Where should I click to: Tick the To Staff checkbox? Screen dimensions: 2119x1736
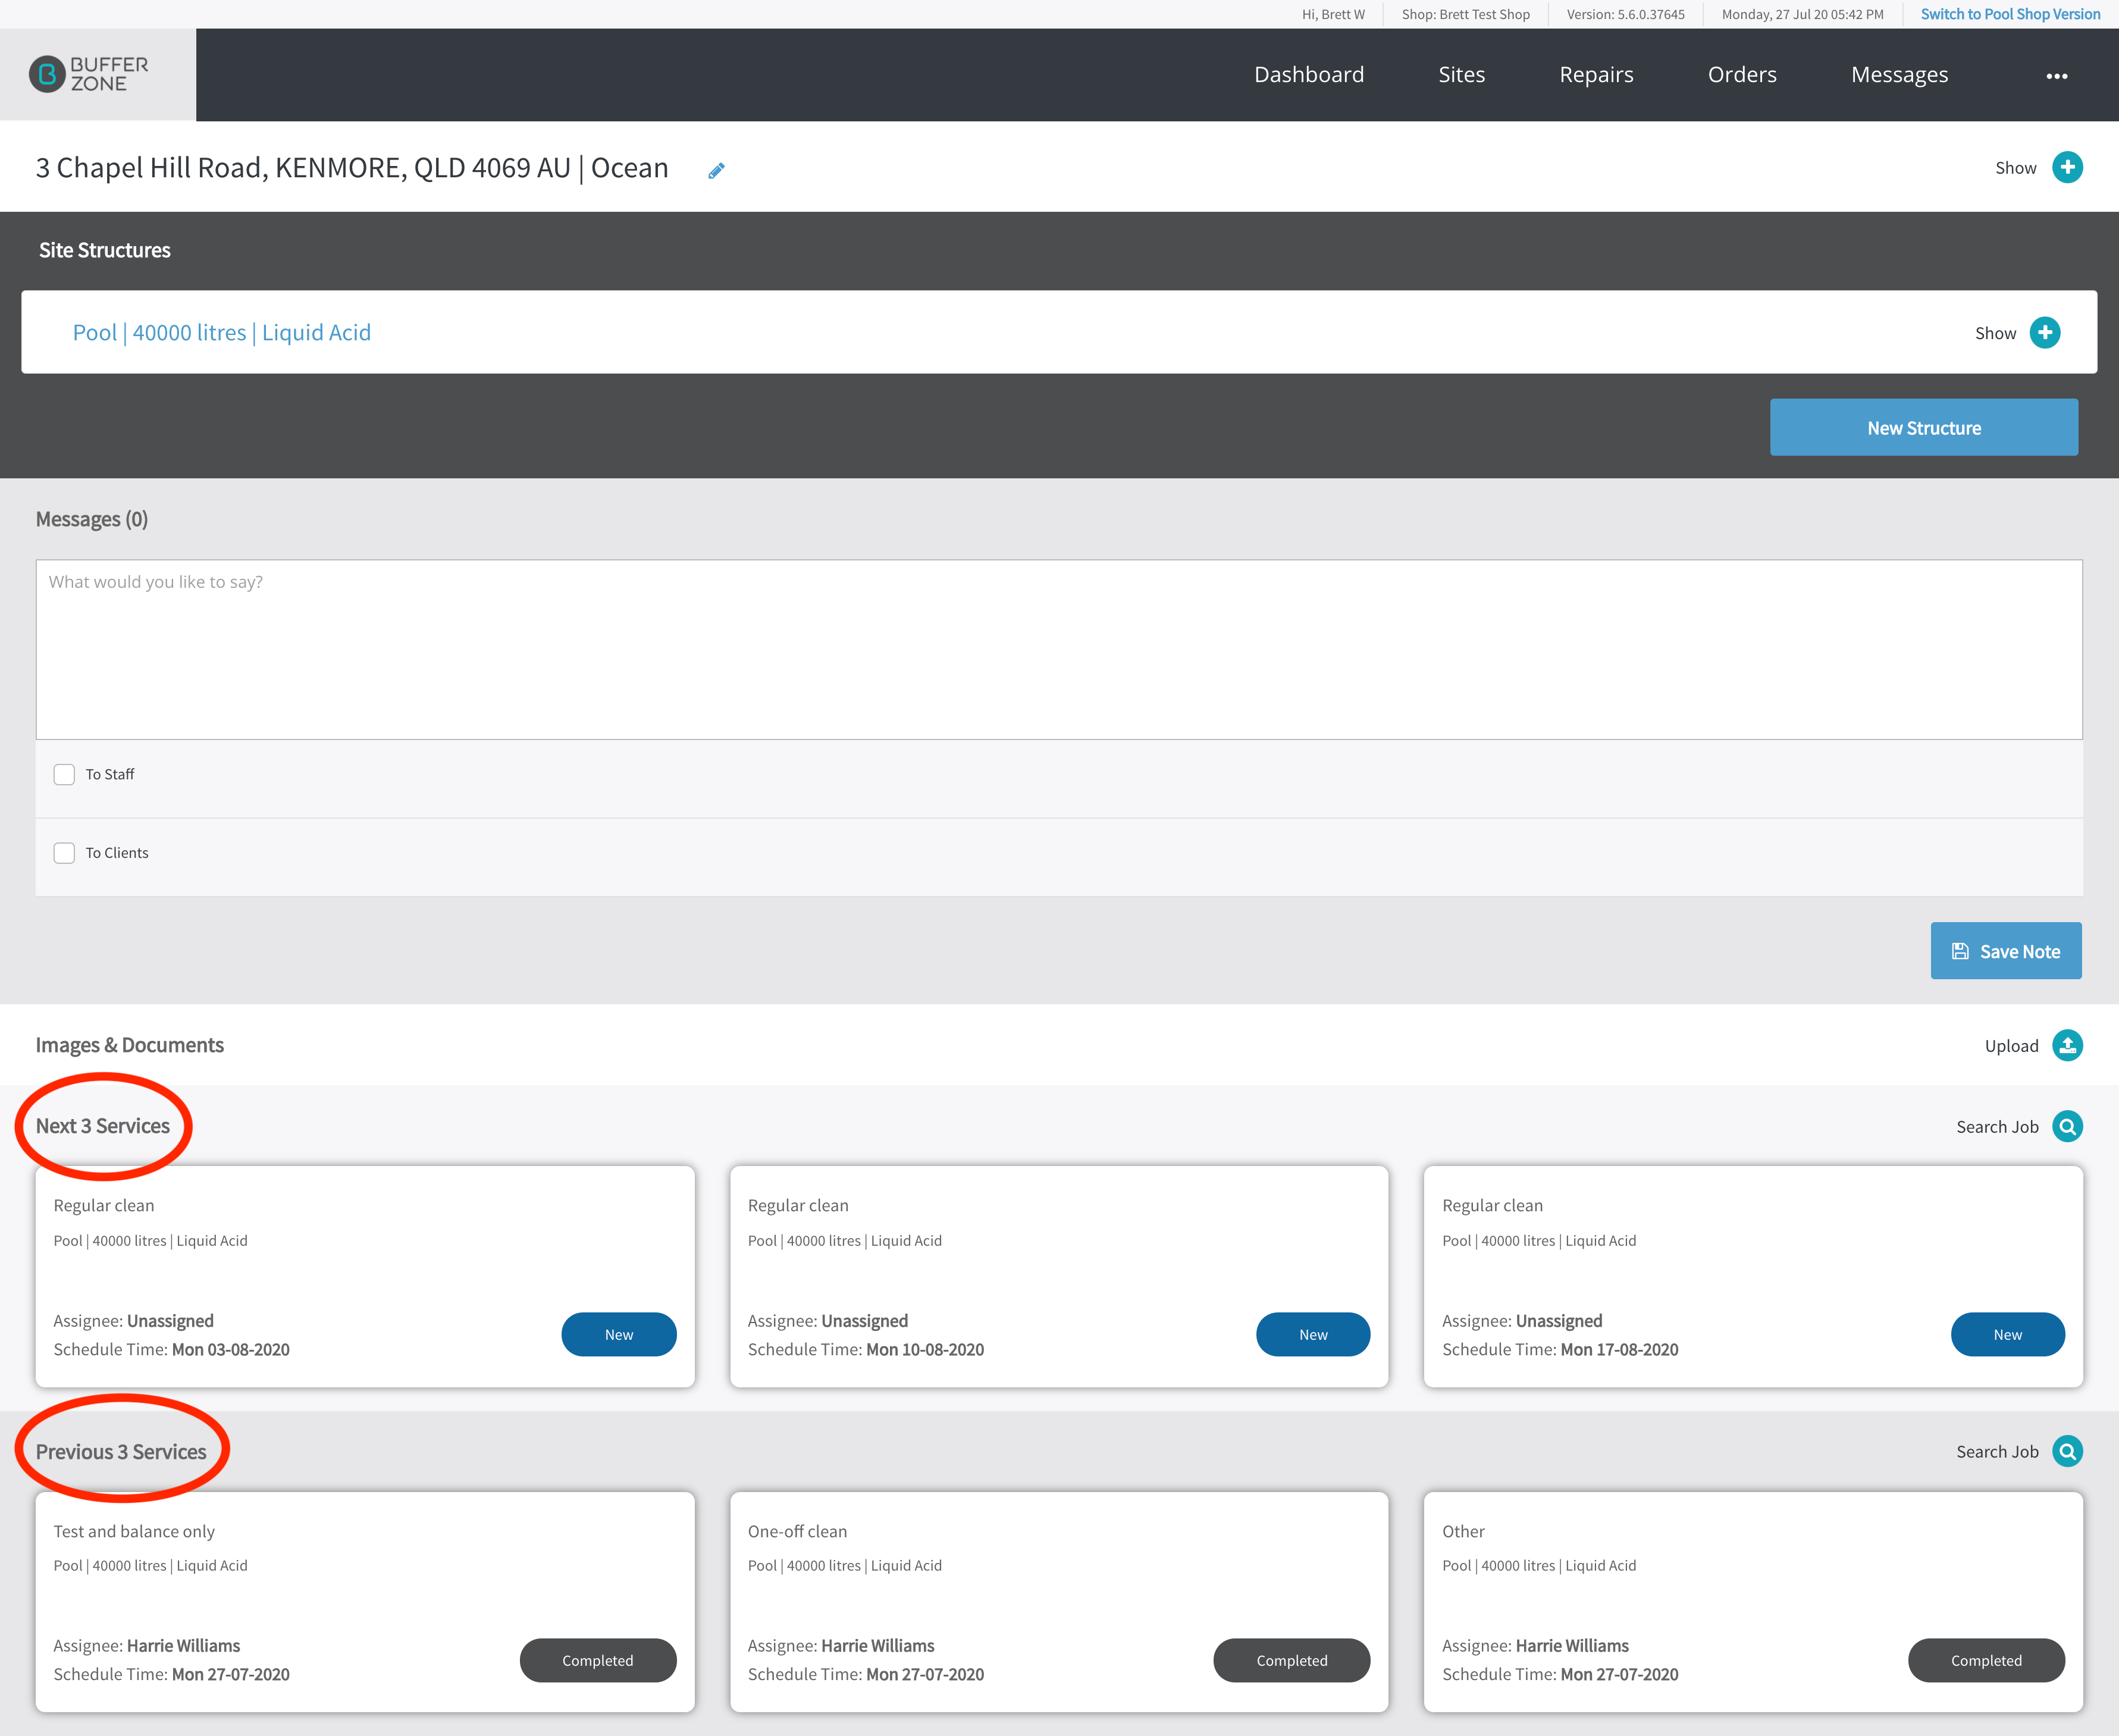point(64,774)
